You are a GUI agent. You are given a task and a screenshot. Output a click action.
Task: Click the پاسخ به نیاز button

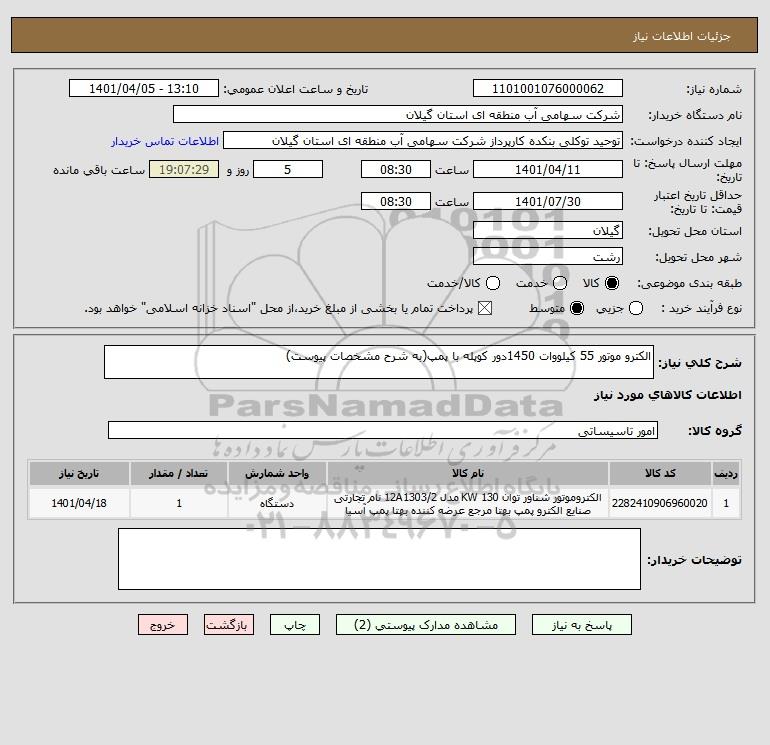[582, 625]
